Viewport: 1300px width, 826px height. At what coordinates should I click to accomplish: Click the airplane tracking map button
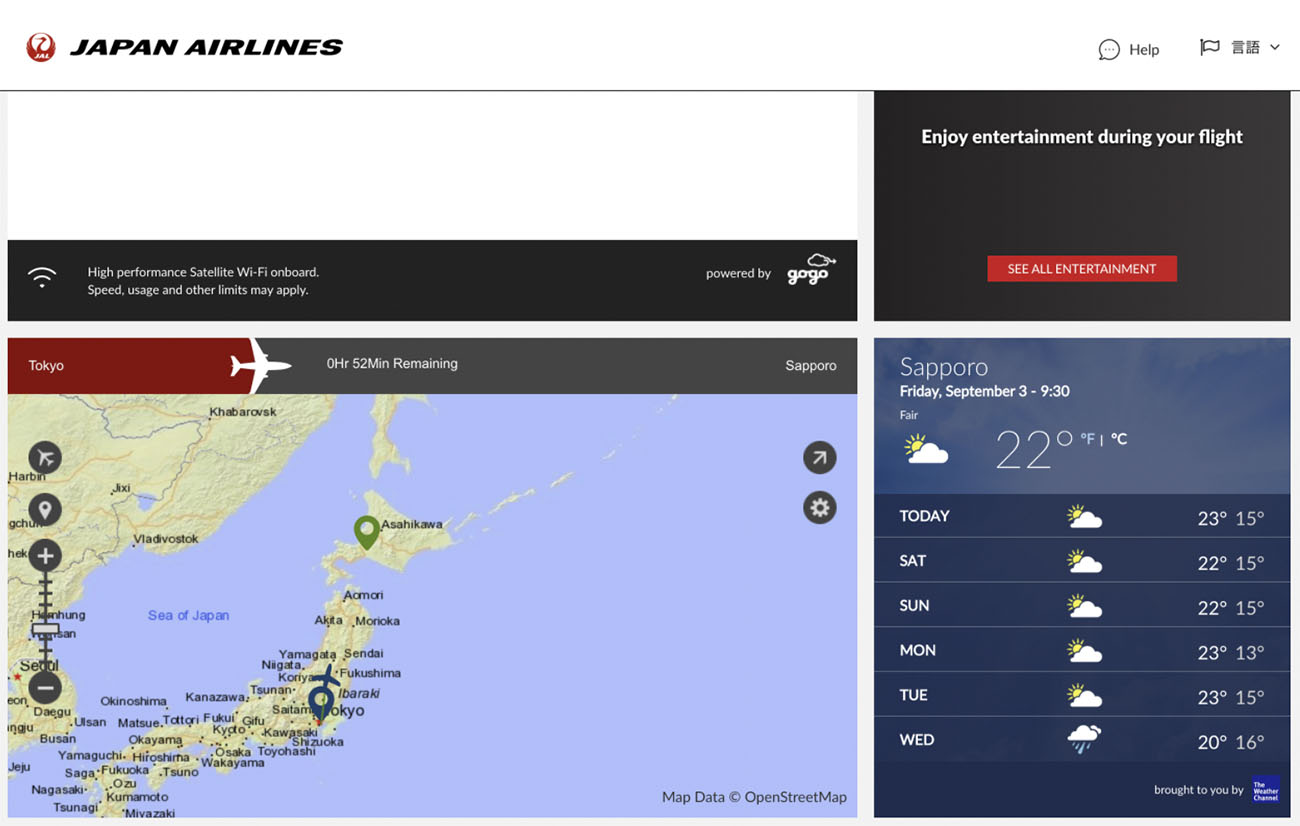tap(45, 457)
